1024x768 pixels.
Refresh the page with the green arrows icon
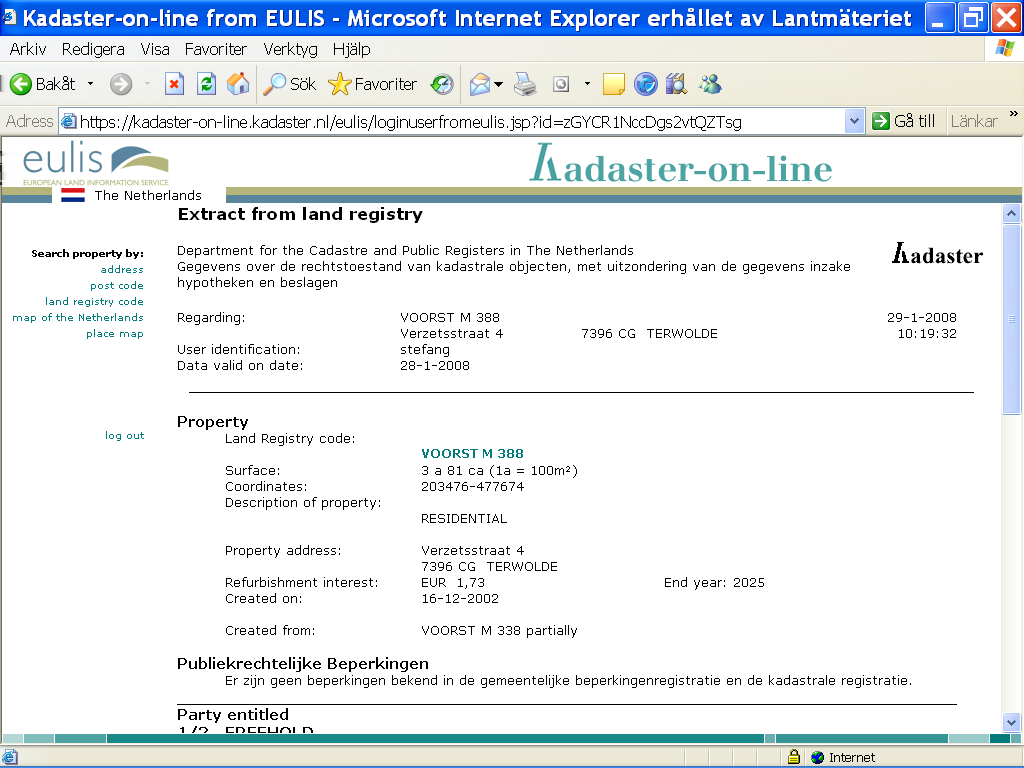206,84
